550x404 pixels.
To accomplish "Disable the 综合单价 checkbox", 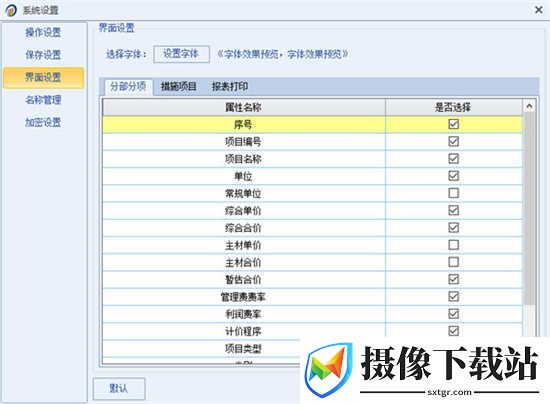I will (453, 210).
